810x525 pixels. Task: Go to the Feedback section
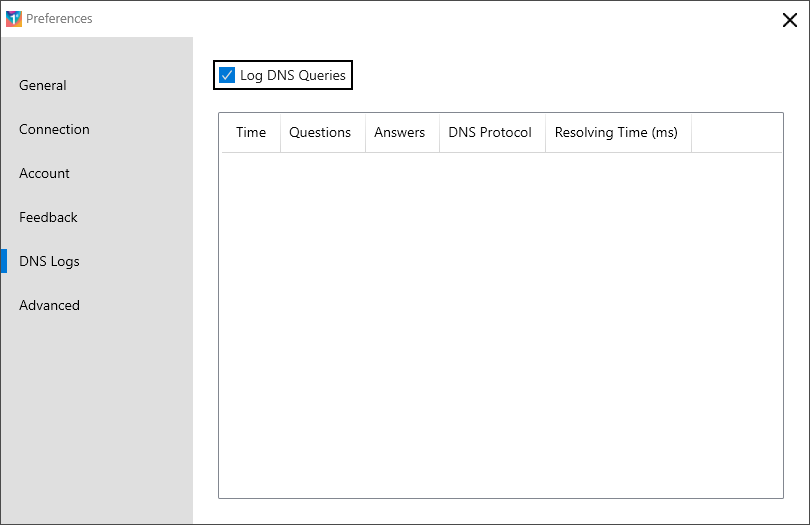[x=48, y=217]
